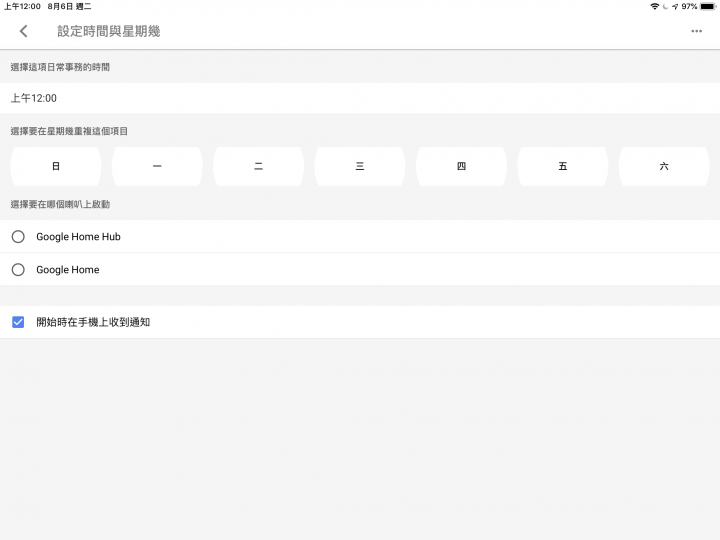The width and height of the screenshot is (720, 540).
Task: Choose the Google Home radio button
Action: click(x=18, y=270)
